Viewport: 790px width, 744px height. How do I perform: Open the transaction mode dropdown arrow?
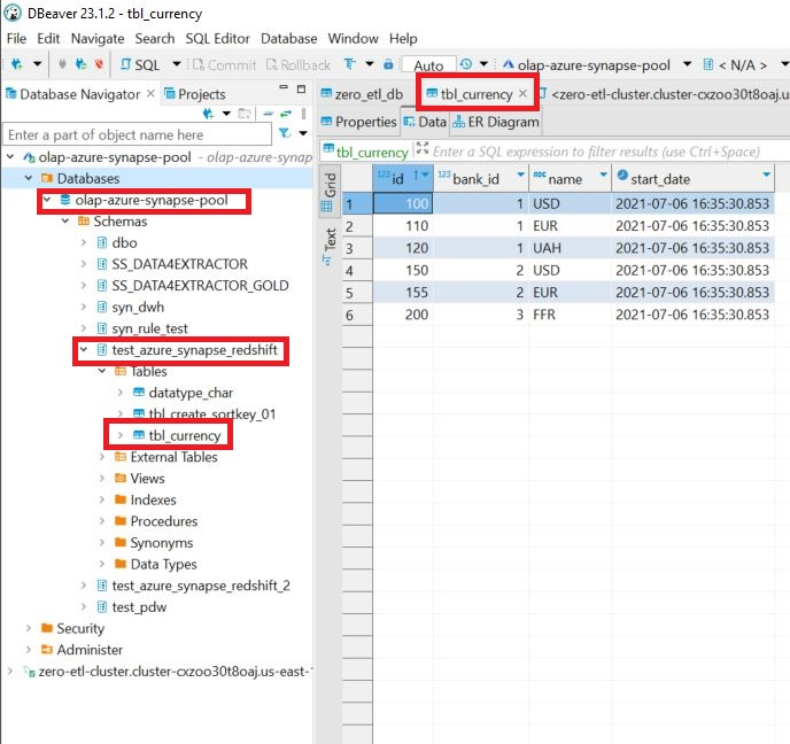pyautogui.click(x=369, y=64)
